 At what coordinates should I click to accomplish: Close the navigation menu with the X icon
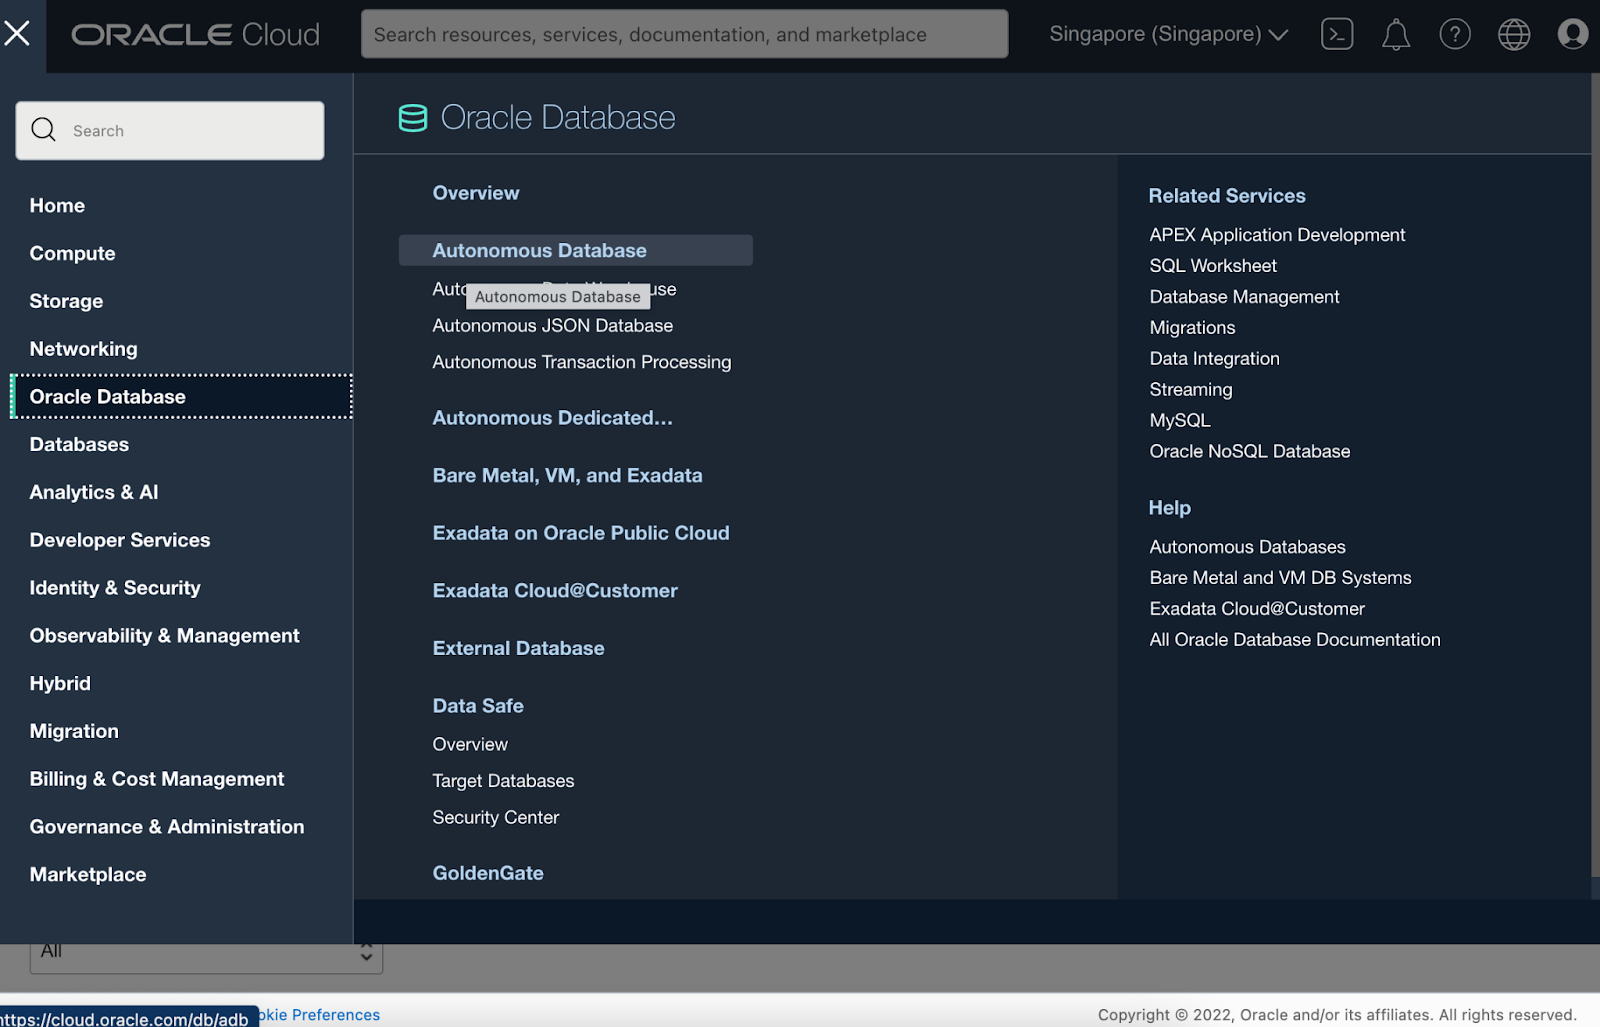[x=17, y=34]
